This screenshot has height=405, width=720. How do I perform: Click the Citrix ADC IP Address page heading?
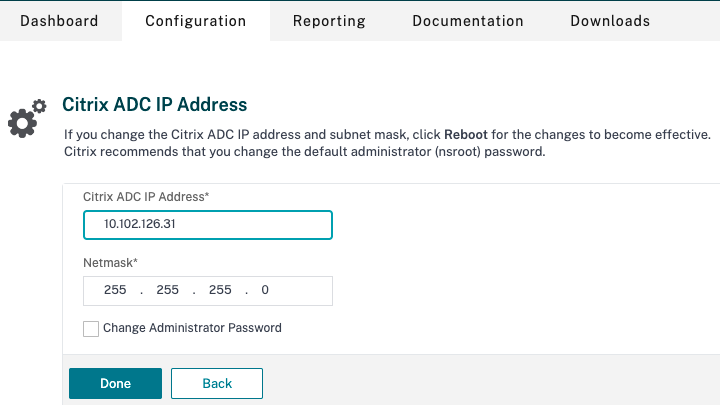(154, 104)
